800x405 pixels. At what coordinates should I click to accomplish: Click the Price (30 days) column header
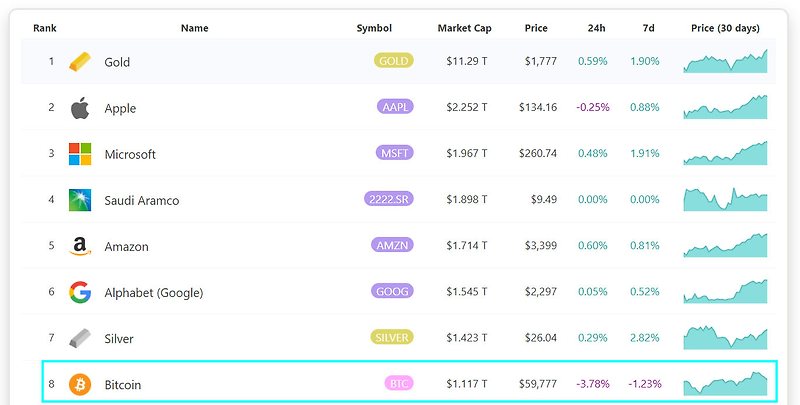tap(725, 28)
